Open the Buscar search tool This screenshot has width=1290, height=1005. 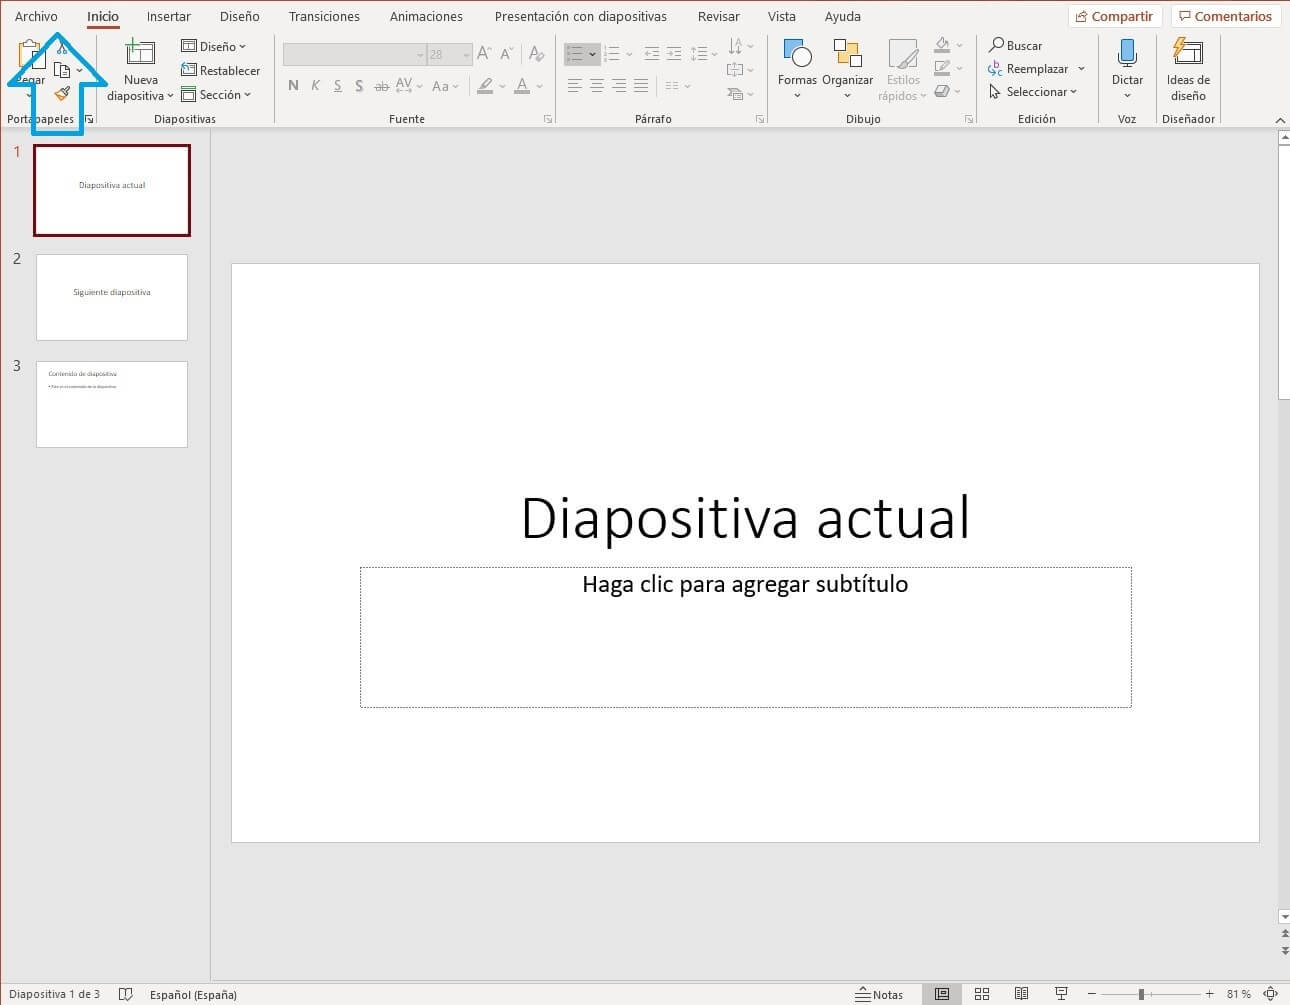coord(1015,45)
